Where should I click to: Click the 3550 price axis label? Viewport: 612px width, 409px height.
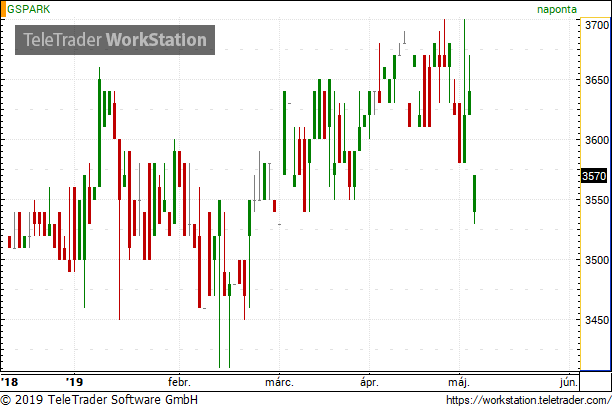(597, 200)
